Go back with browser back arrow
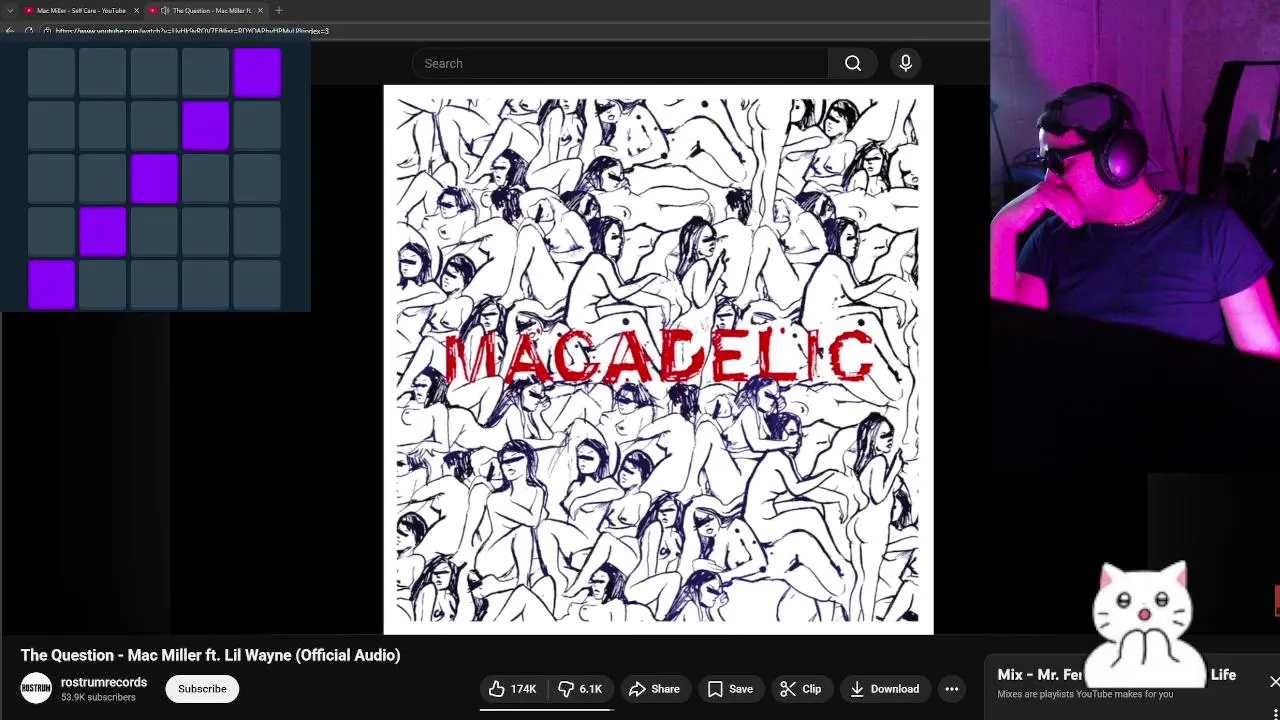The image size is (1280, 720). [x=9, y=31]
